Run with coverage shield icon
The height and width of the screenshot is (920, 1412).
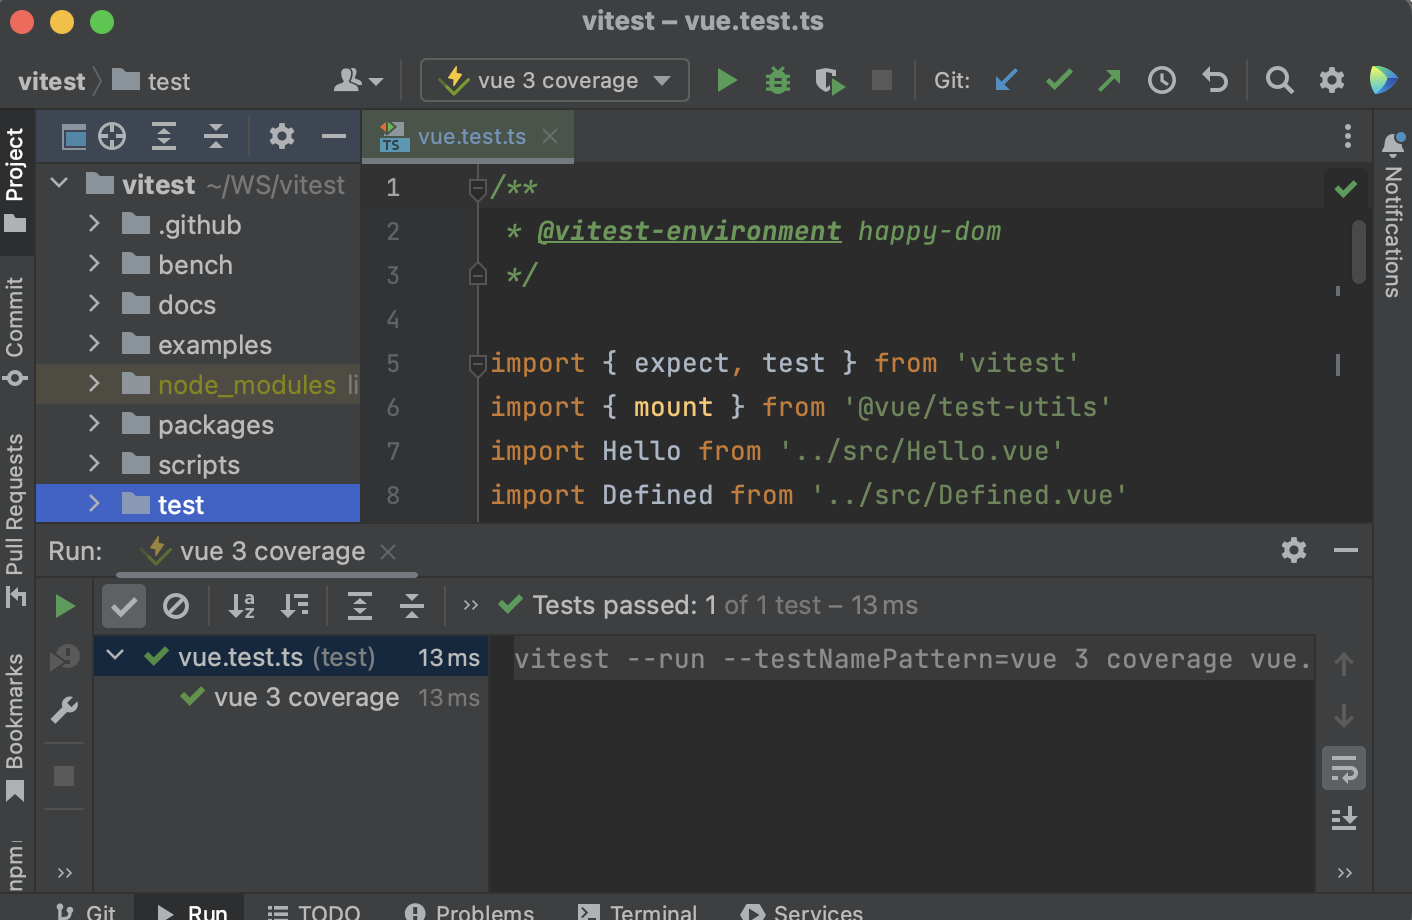coord(829,80)
